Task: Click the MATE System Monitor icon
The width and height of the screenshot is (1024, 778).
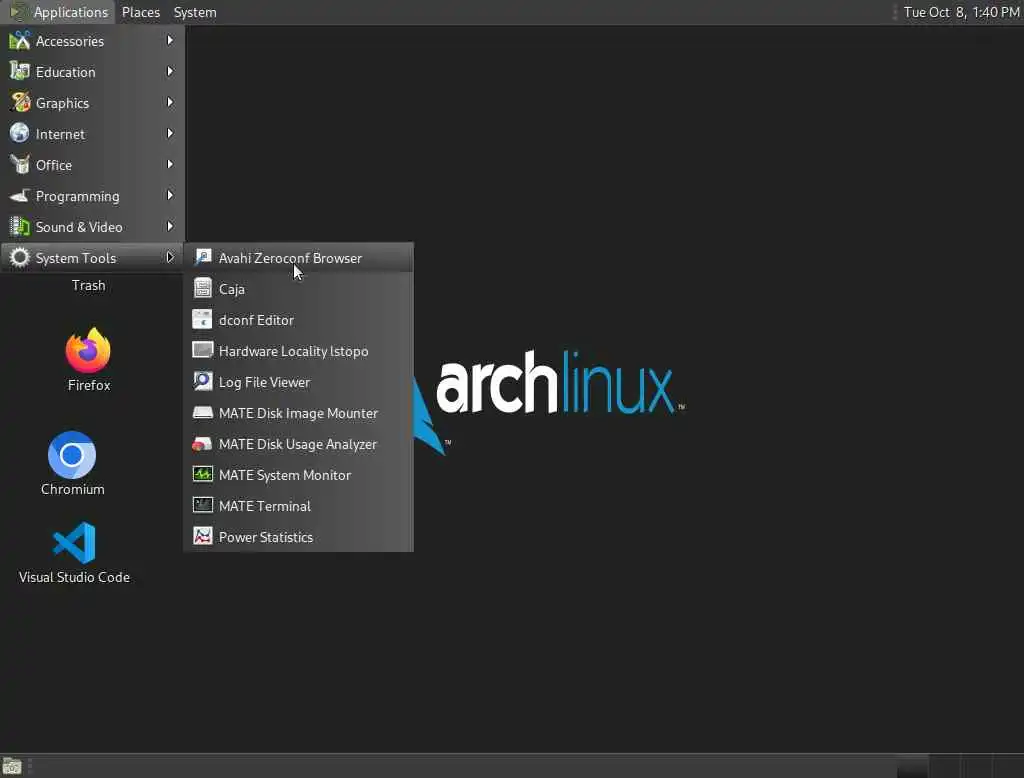Action: point(203,474)
